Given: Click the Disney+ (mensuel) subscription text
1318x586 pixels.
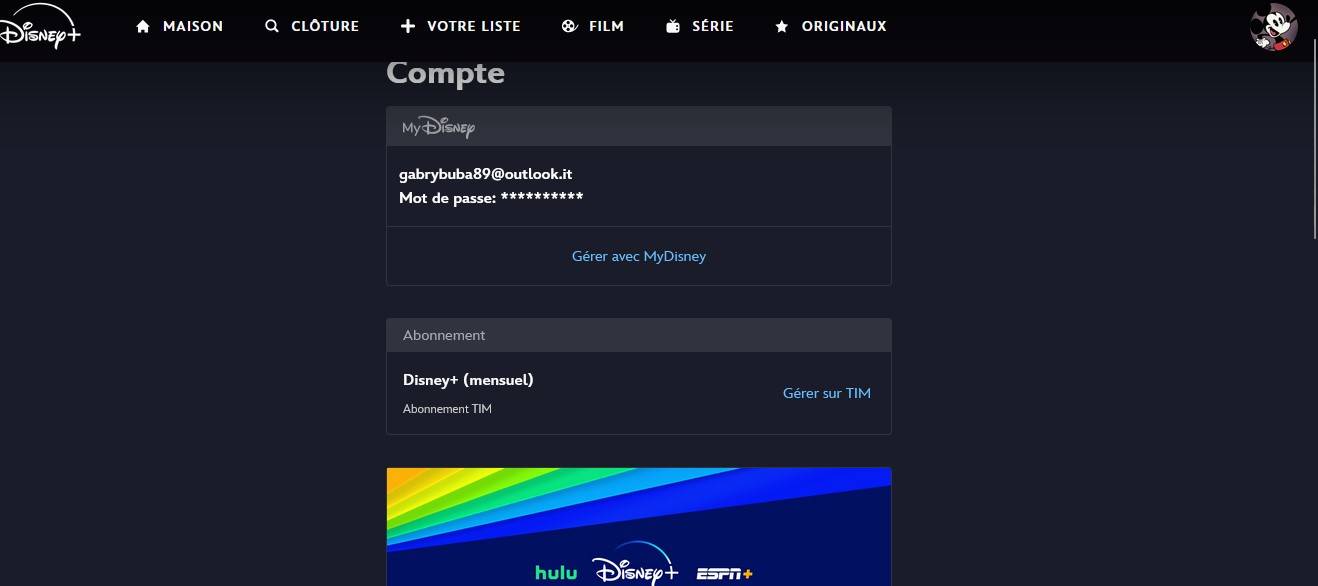Looking at the screenshot, I should (x=468, y=380).
